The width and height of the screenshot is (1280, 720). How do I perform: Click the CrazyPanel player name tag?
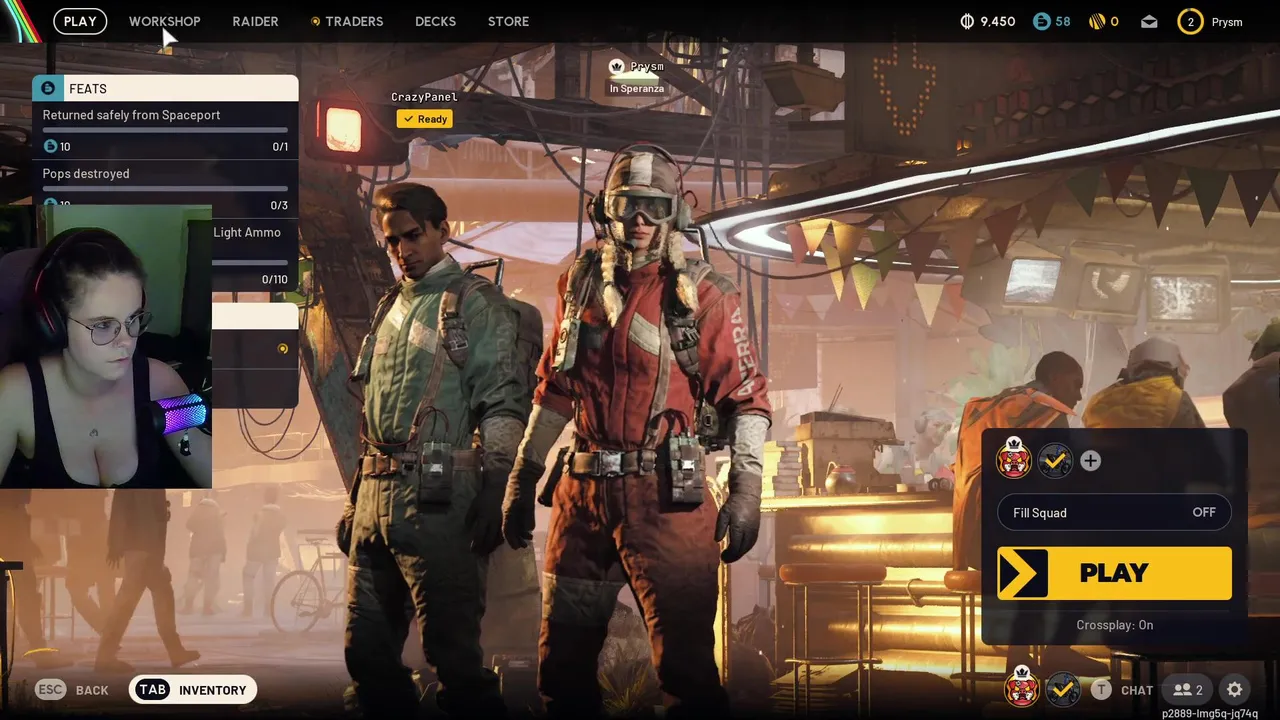(x=424, y=97)
